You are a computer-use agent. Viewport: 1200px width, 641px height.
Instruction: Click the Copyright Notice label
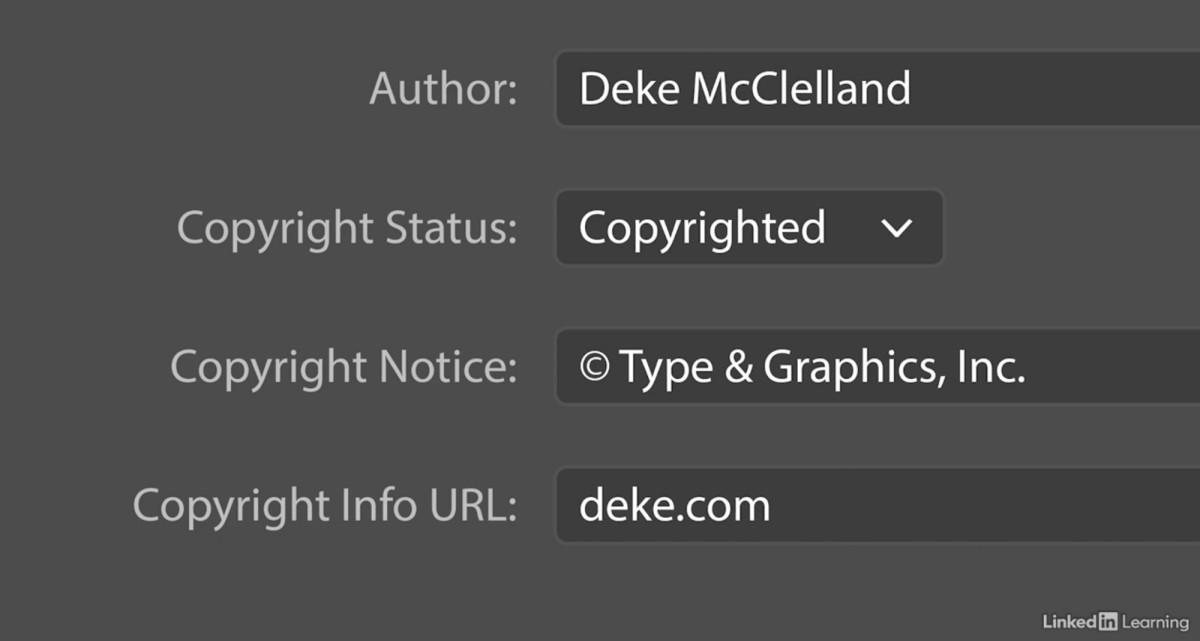tap(343, 366)
